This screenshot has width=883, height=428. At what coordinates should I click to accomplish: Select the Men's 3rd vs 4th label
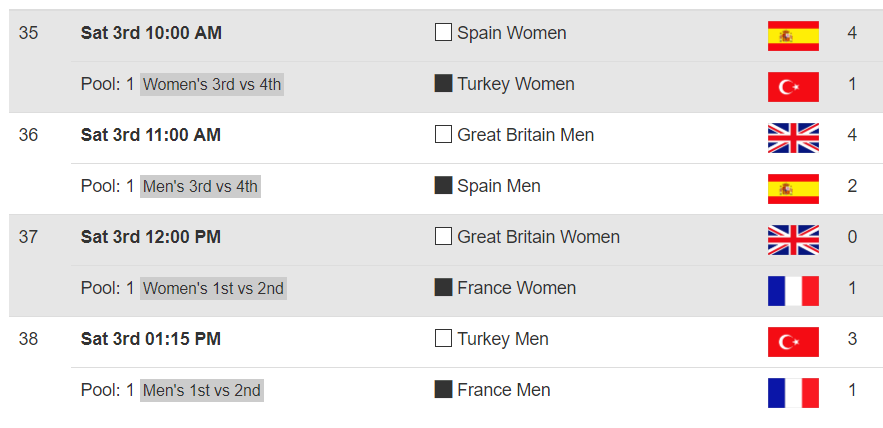[200, 187]
